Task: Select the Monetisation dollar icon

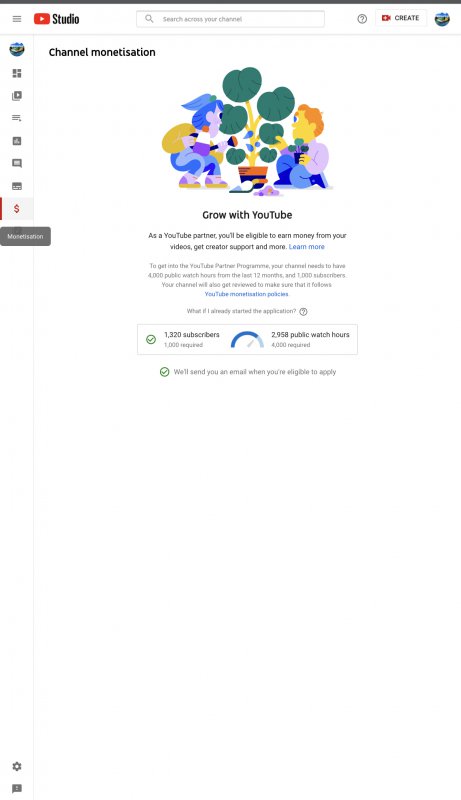Action: [x=17, y=209]
